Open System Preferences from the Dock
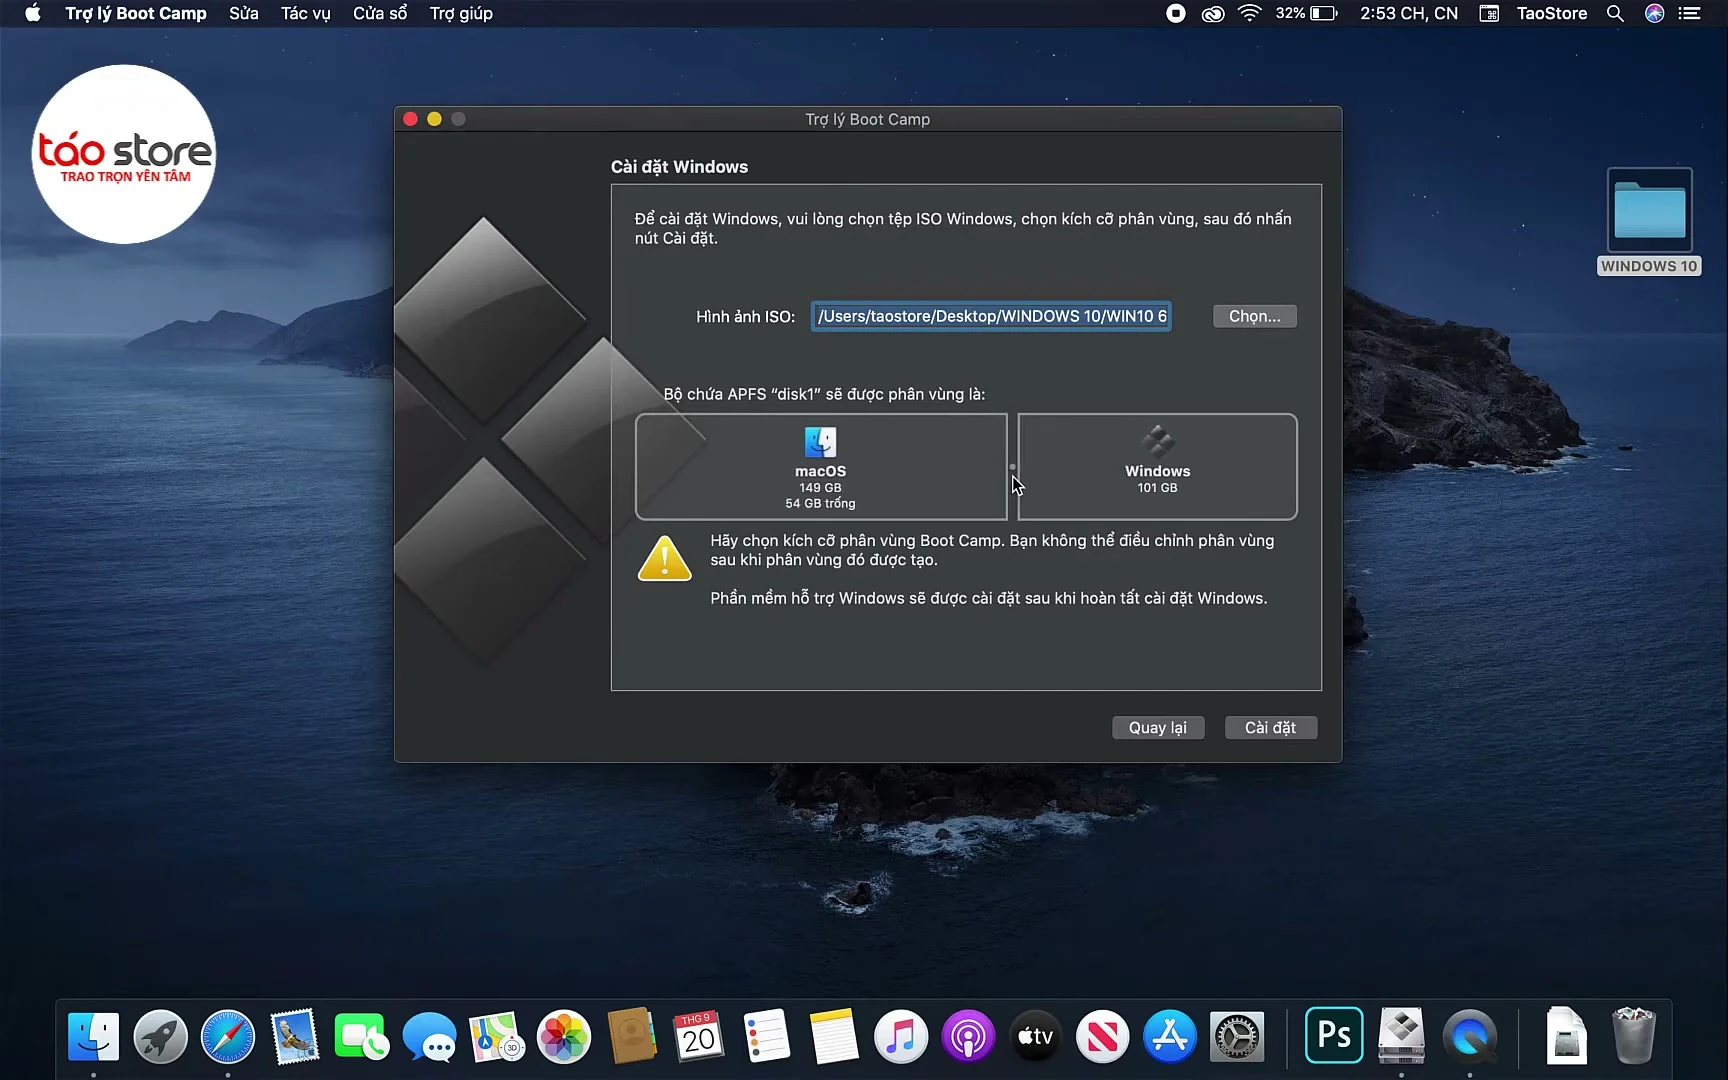1728x1080 pixels. pos(1236,1036)
